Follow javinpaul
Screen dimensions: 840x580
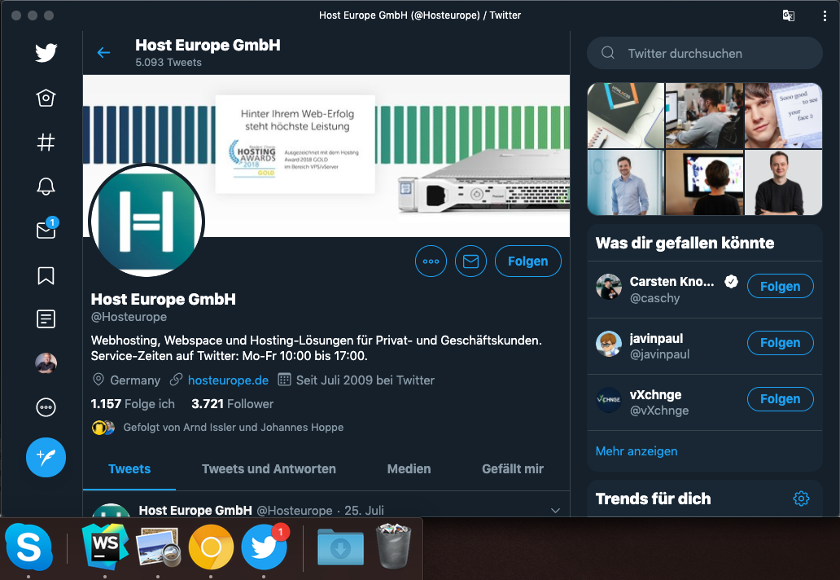[x=780, y=343]
